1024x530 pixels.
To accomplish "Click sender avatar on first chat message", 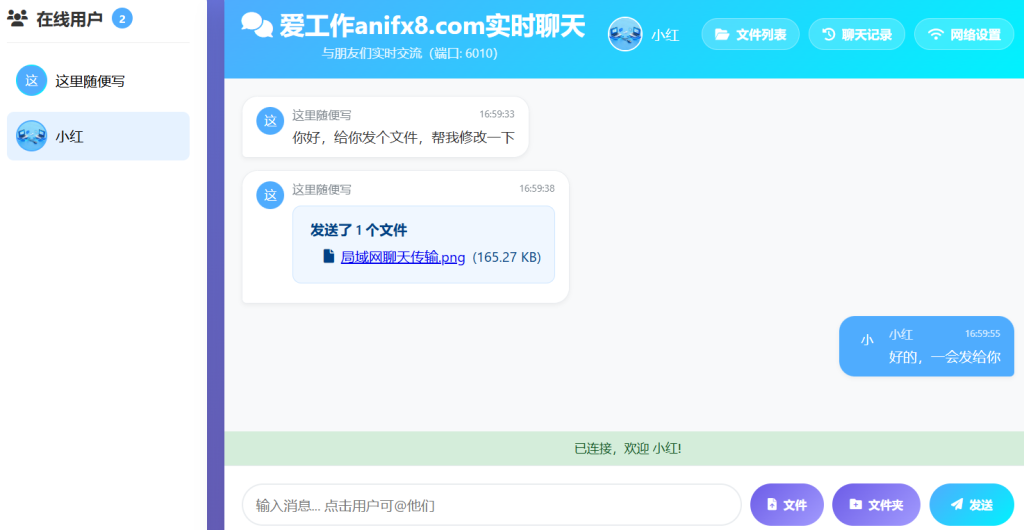I will [x=270, y=121].
